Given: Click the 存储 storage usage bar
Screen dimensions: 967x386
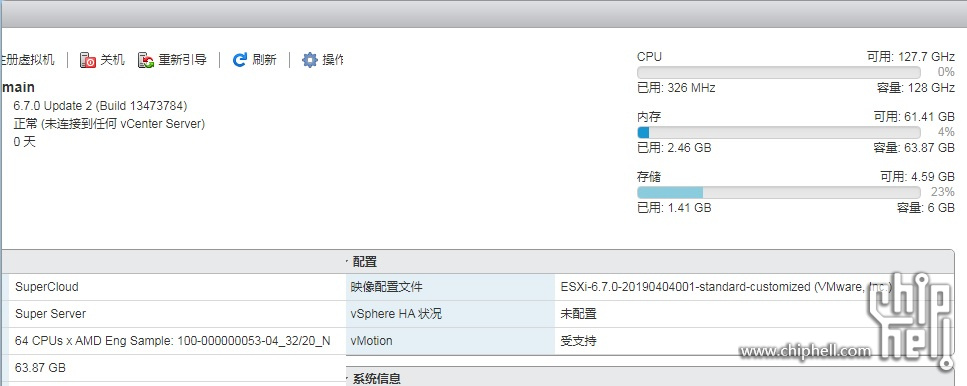Looking at the screenshot, I should coord(778,192).
